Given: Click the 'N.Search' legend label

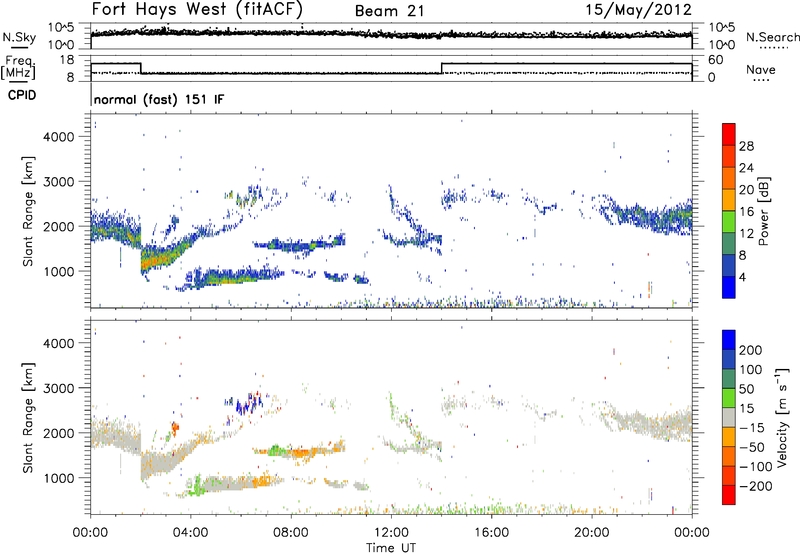Looking at the screenshot, I should point(773,37).
